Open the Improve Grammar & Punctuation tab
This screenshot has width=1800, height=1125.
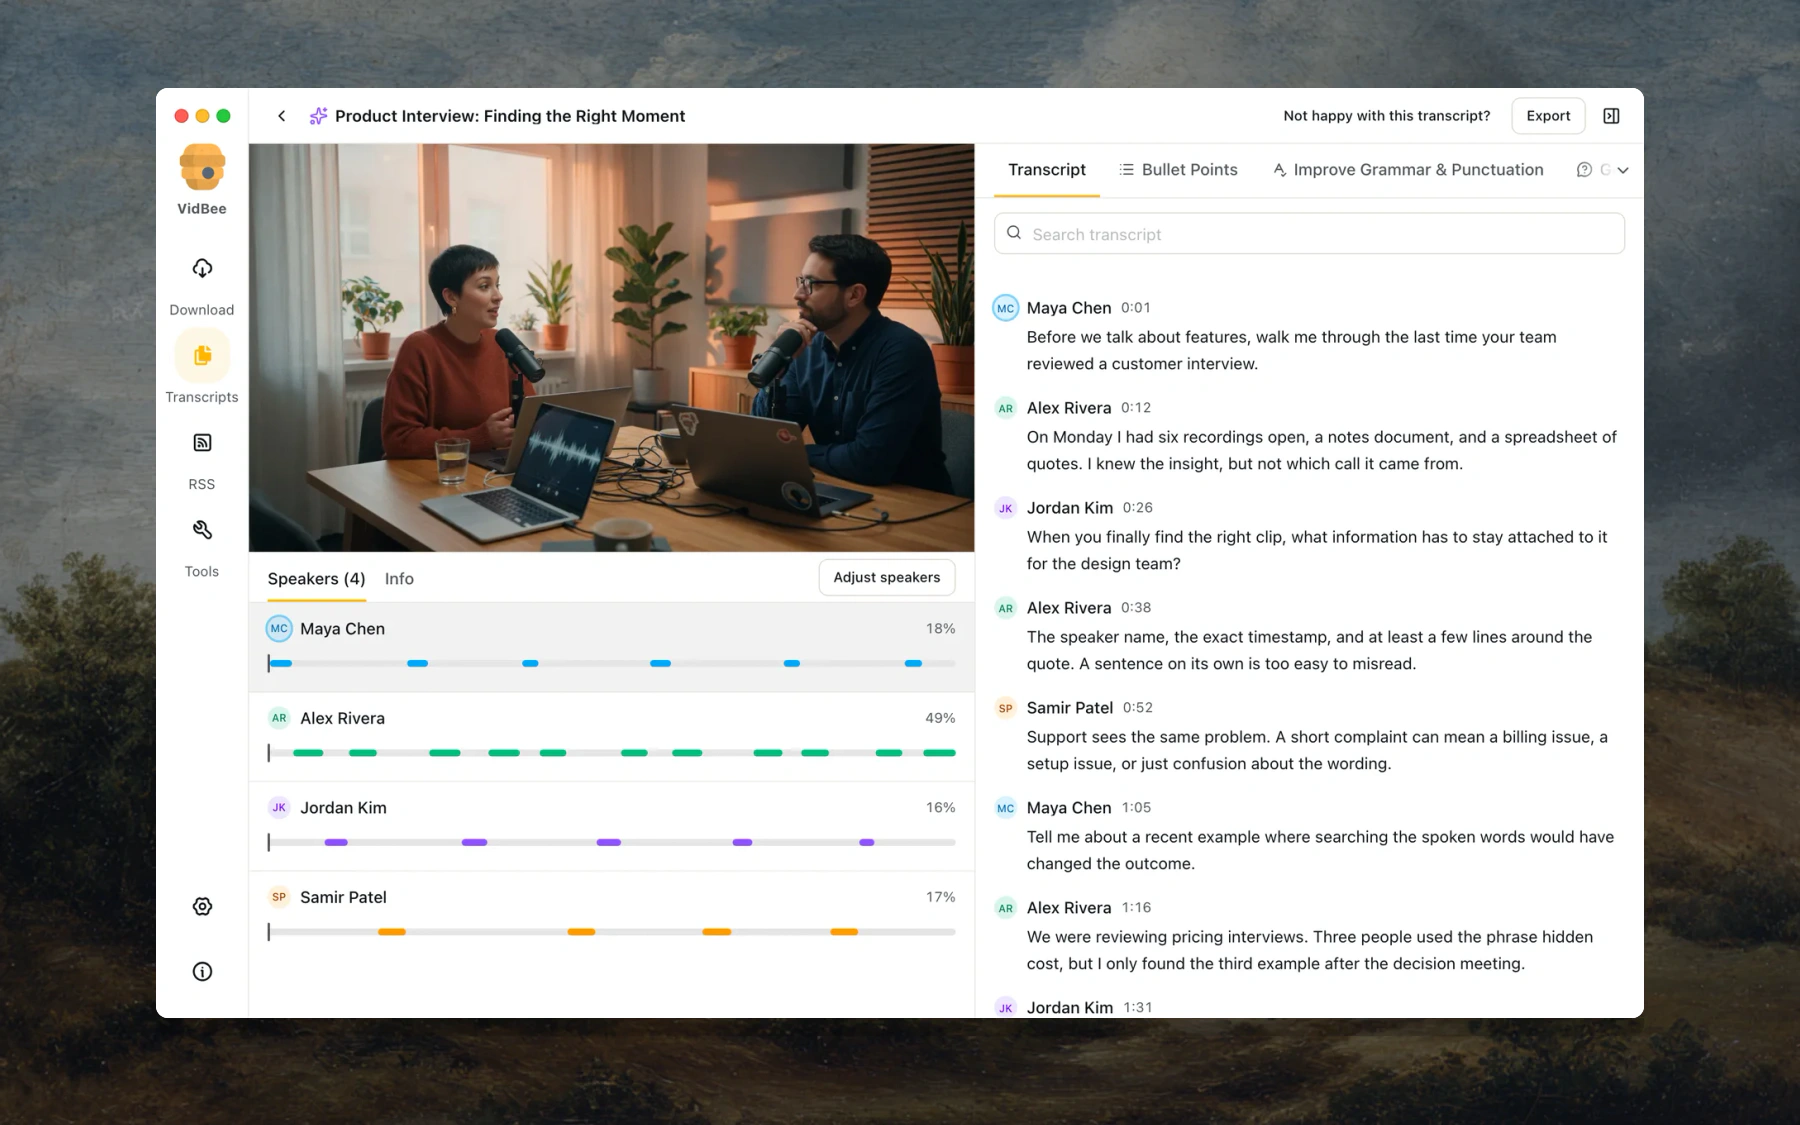point(1408,170)
